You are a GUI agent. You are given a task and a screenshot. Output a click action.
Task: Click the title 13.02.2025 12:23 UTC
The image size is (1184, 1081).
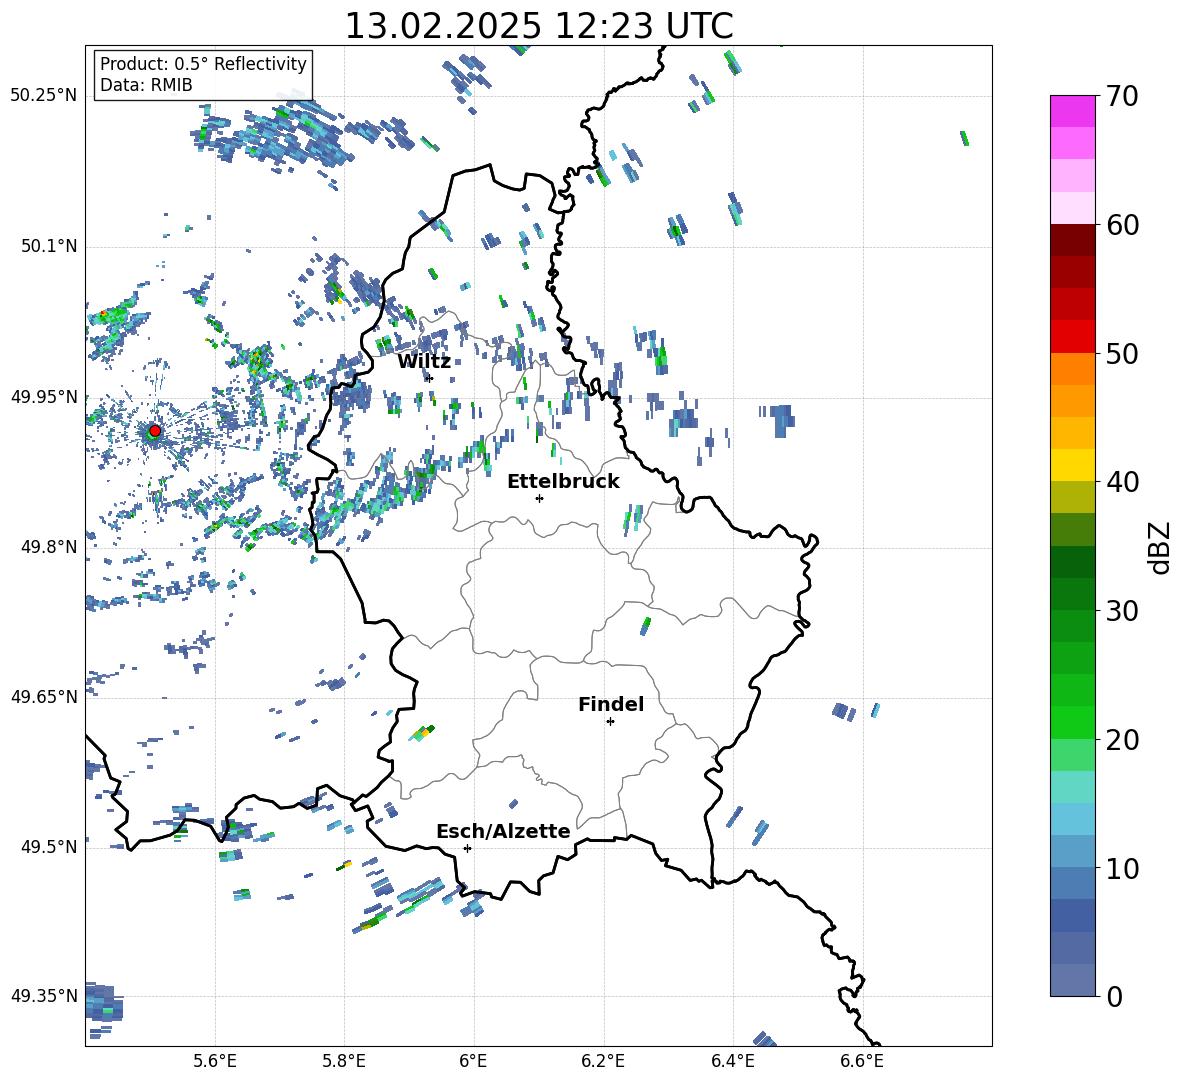[539, 26]
